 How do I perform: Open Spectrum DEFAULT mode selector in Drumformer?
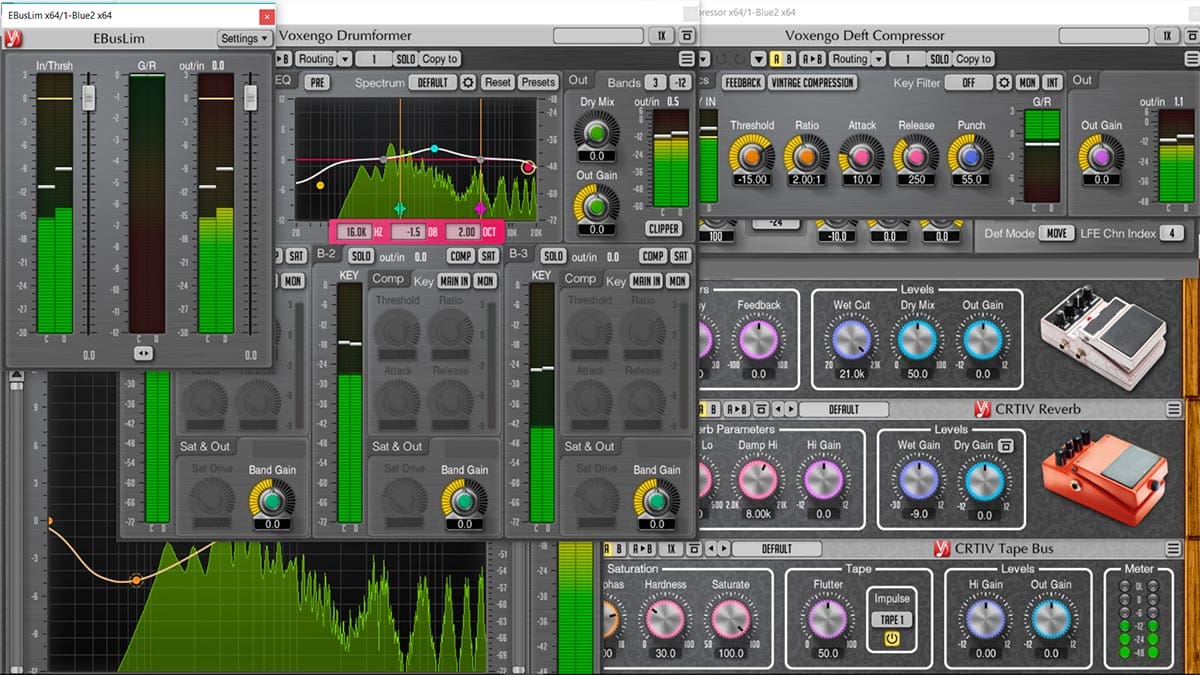tap(433, 82)
